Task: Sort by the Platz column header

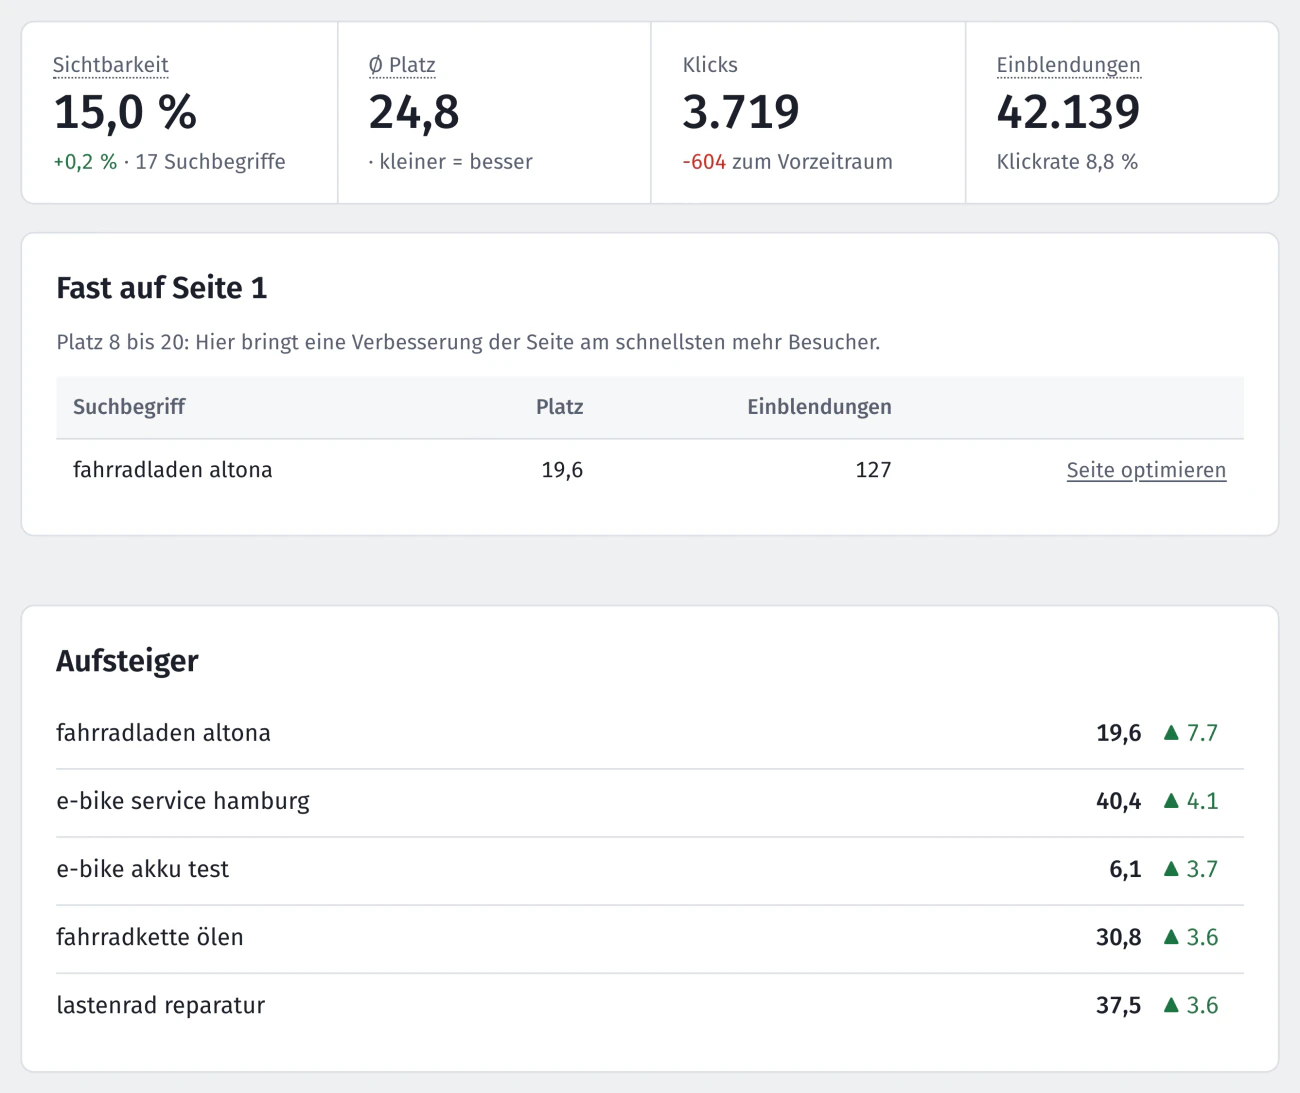Action: tap(560, 407)
